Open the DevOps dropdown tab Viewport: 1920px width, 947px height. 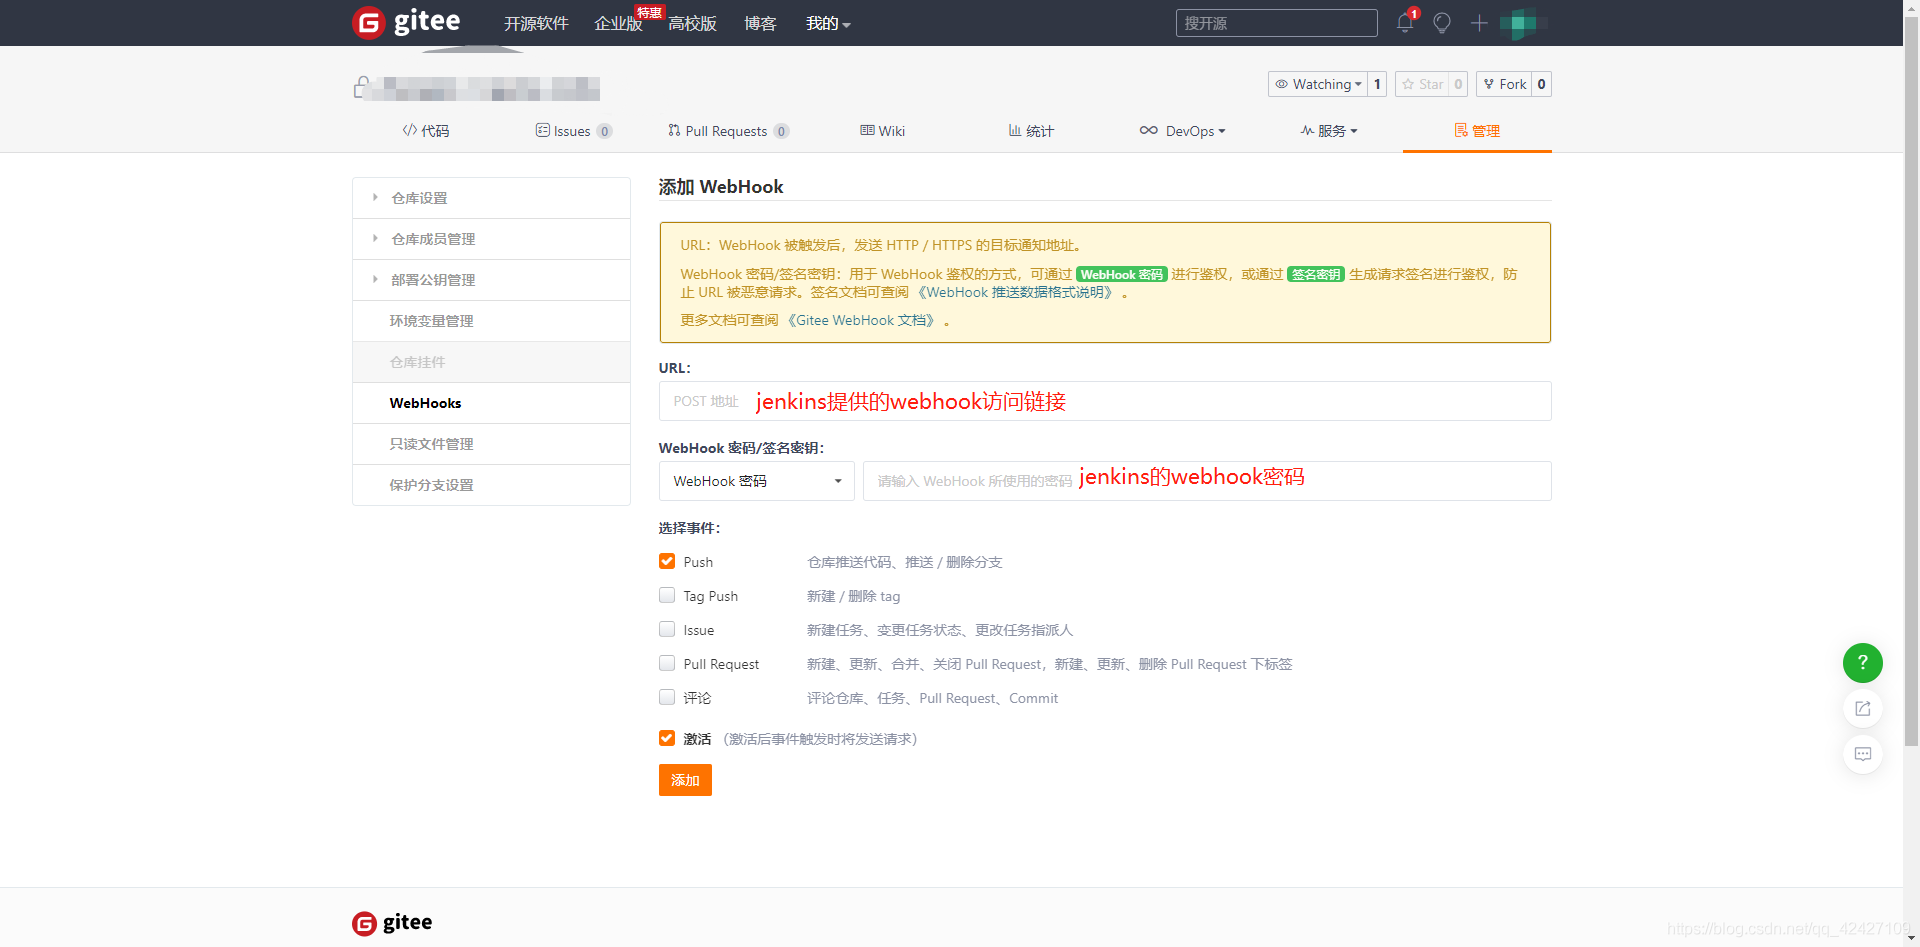(1182, 131)
